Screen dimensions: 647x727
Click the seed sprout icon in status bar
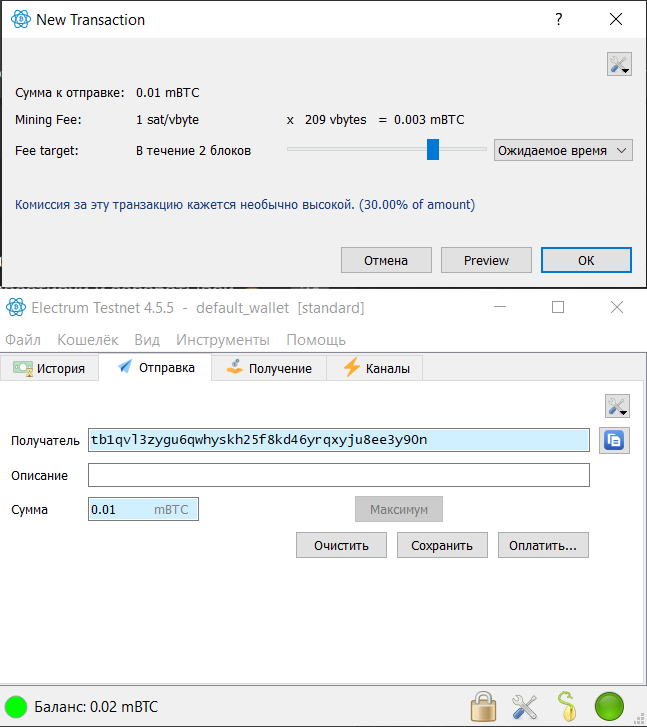coord(566,706)
